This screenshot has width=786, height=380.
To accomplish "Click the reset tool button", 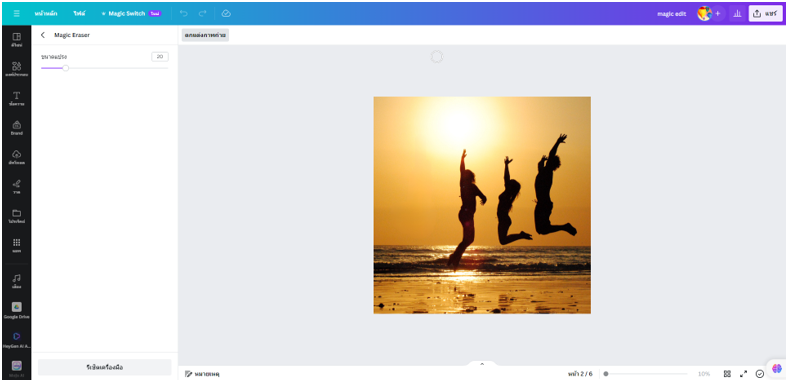I will pos(105,367).
